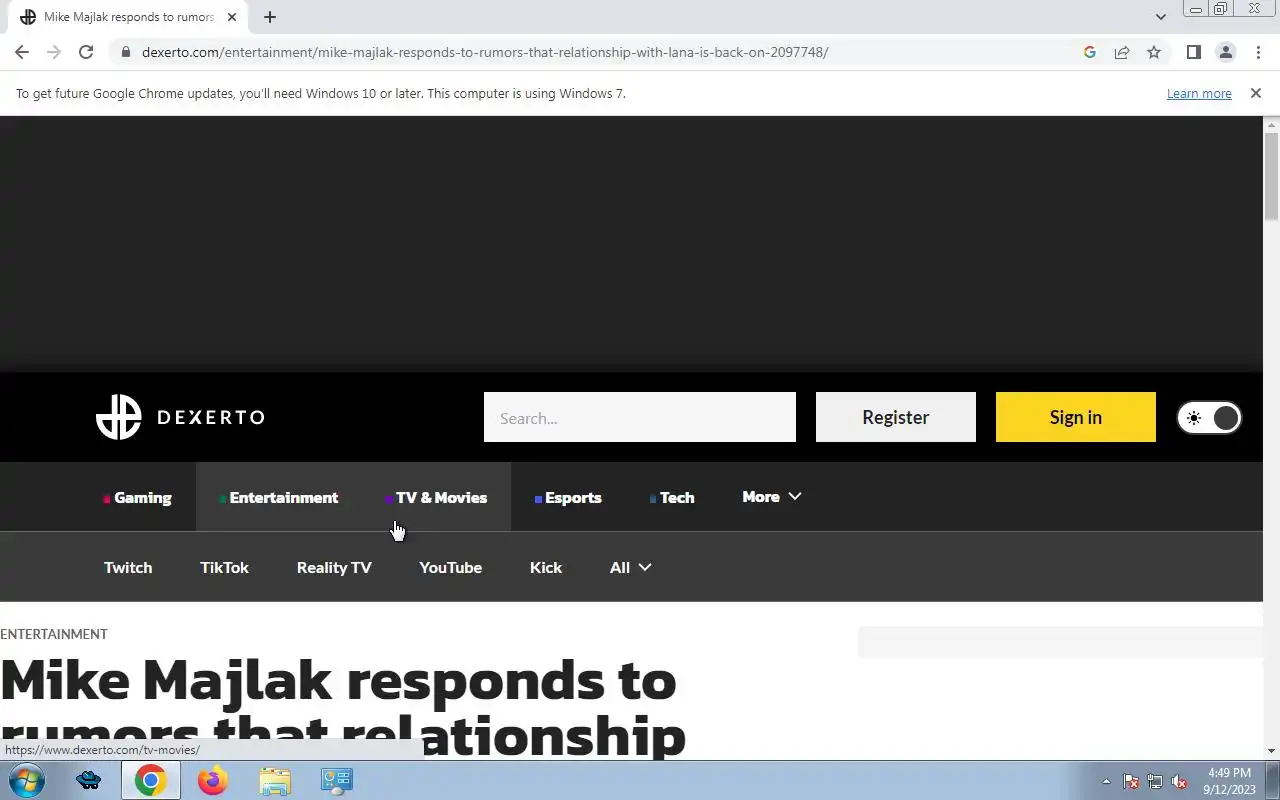
Task: Bookmark this page with the star
Action: click(x=1154, y=52)
